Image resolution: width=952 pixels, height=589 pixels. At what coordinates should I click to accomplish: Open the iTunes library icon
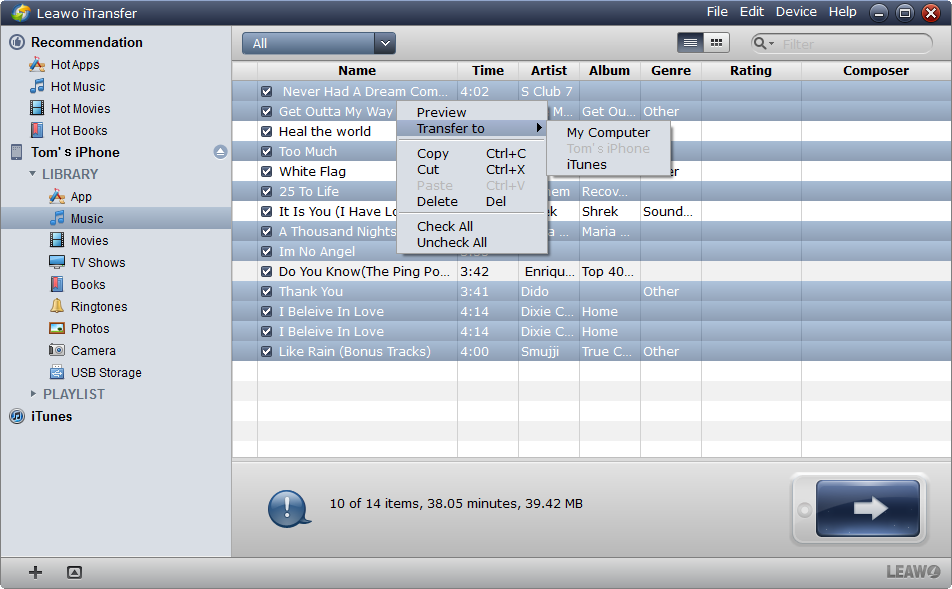17,417
